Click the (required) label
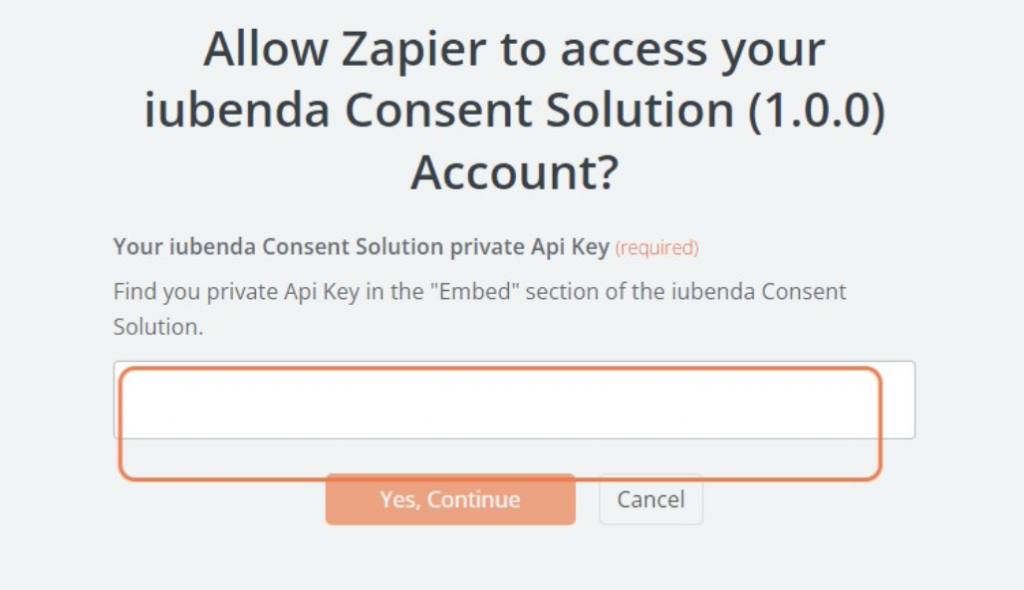 (657, 247)
